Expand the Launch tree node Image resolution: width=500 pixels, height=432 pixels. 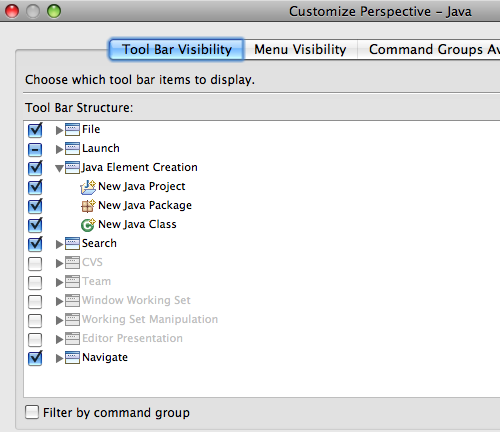click(x=59, y=149)
